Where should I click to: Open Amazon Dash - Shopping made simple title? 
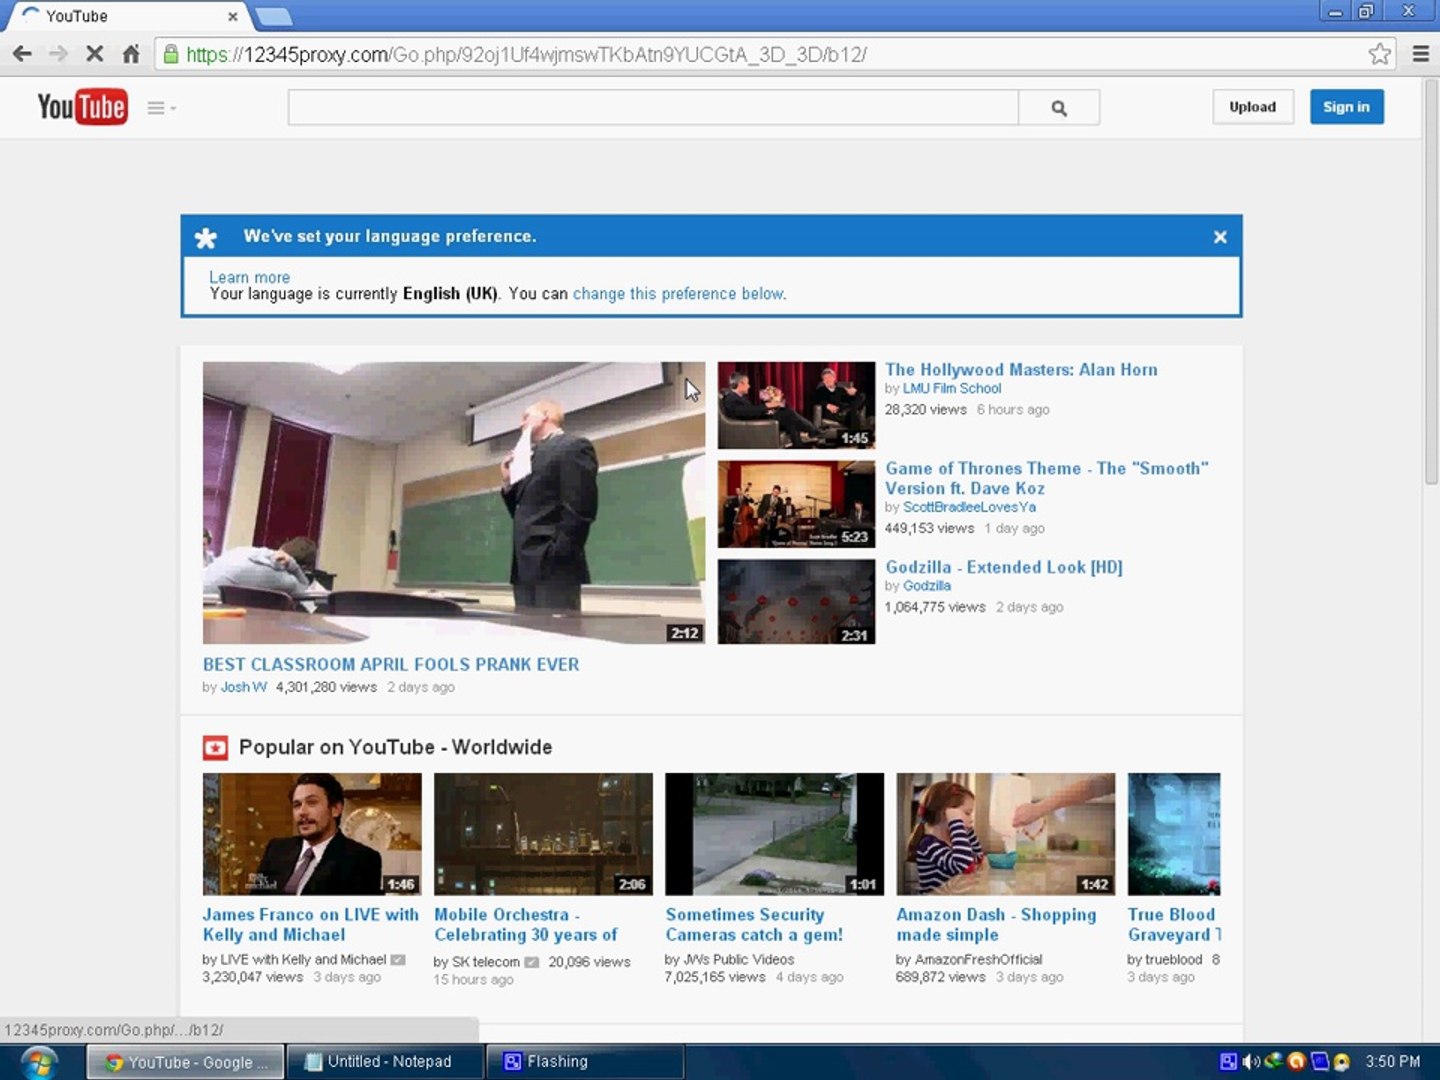click(996, 925)
